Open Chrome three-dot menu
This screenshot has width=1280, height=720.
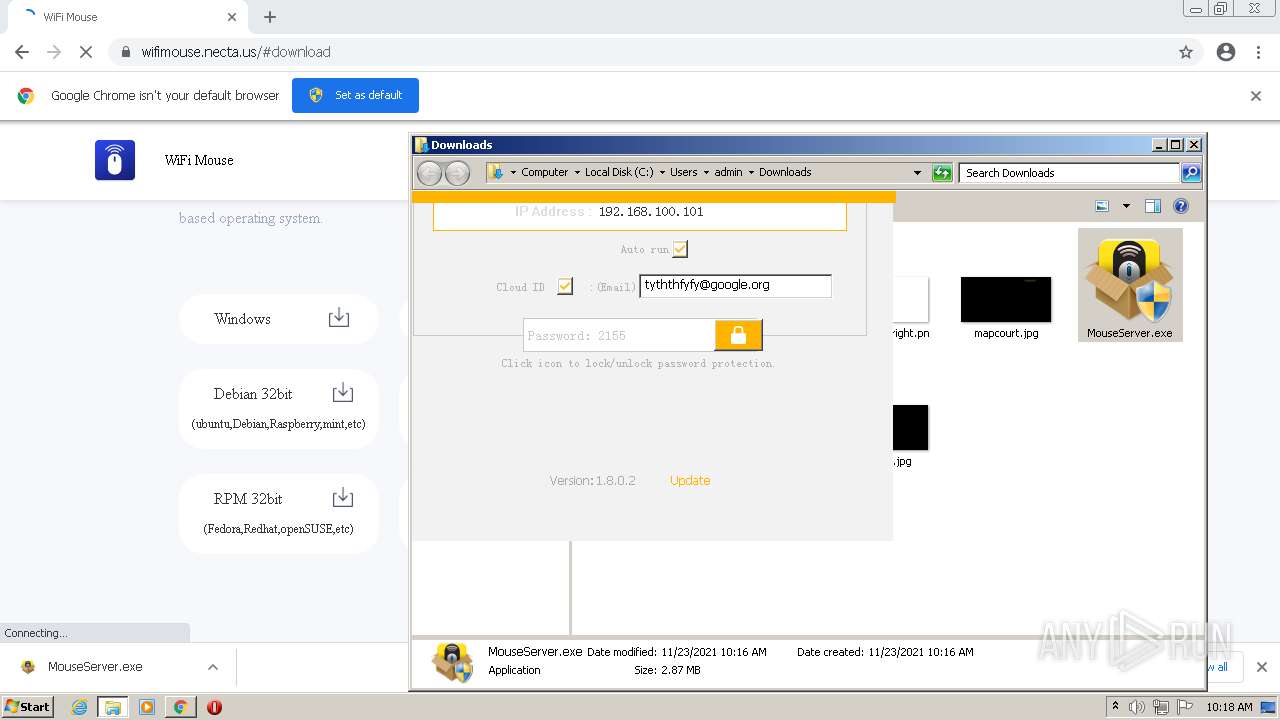[1259, 52]
